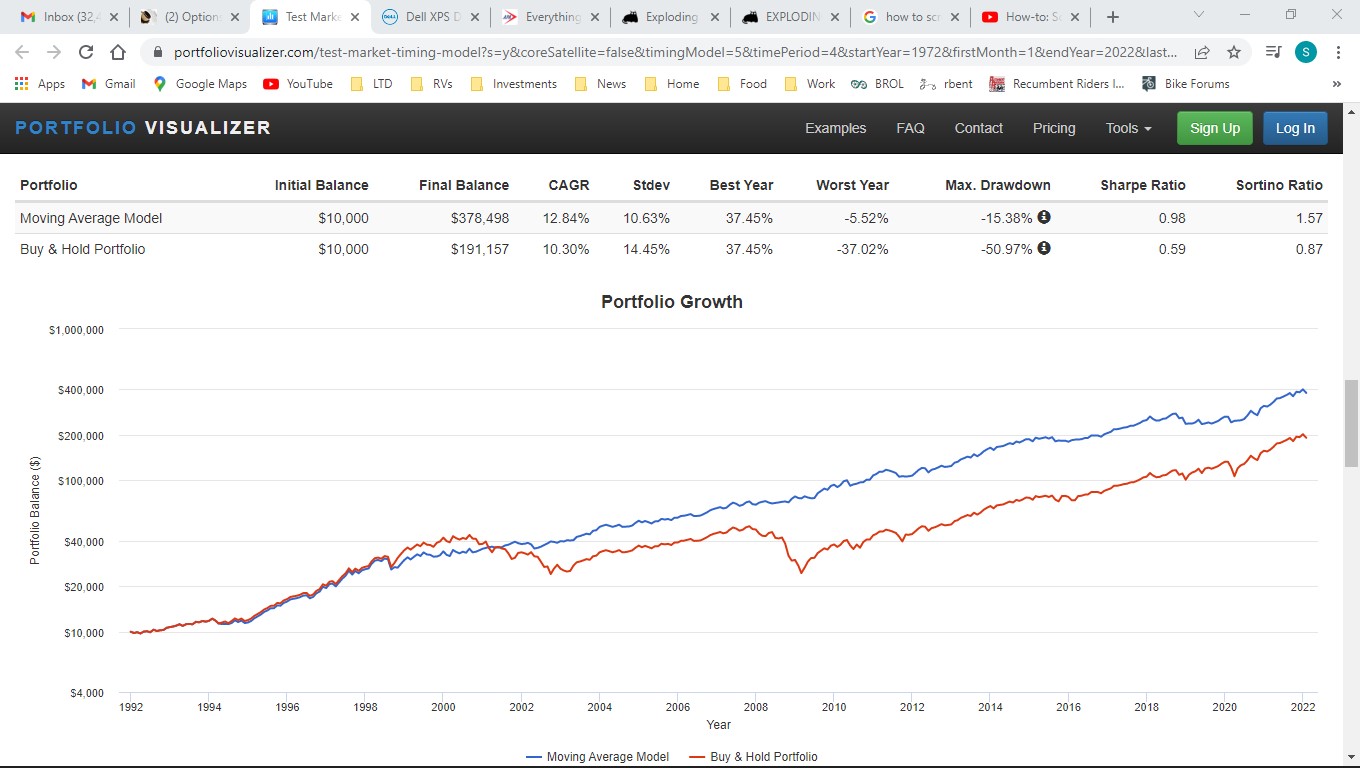Viewport: 1360px width, 768px height.
Task: Click the share page icon in address bar
Action: [x=1202, y=52]
